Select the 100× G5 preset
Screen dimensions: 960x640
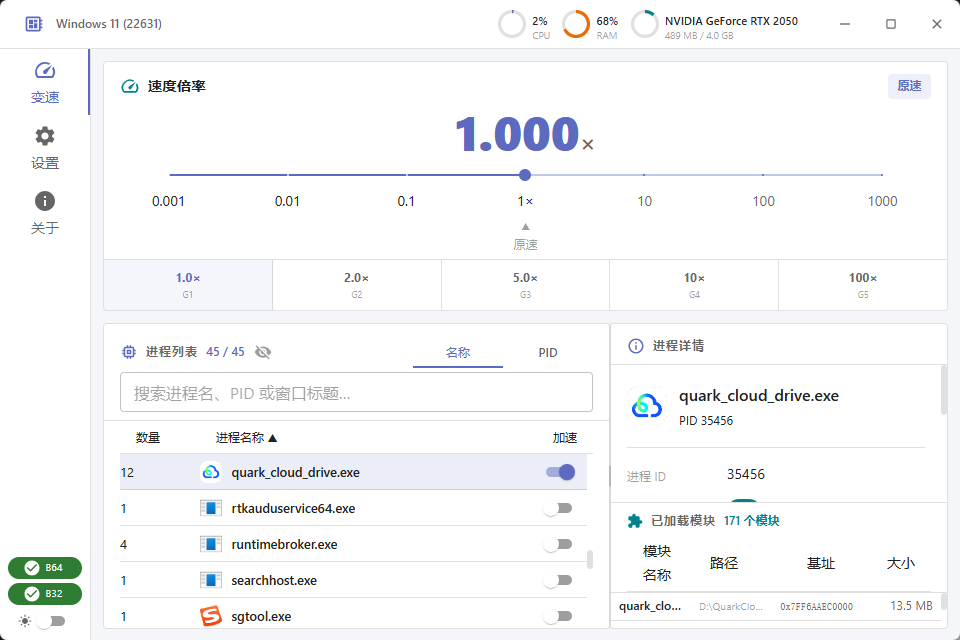click(863, 285)
